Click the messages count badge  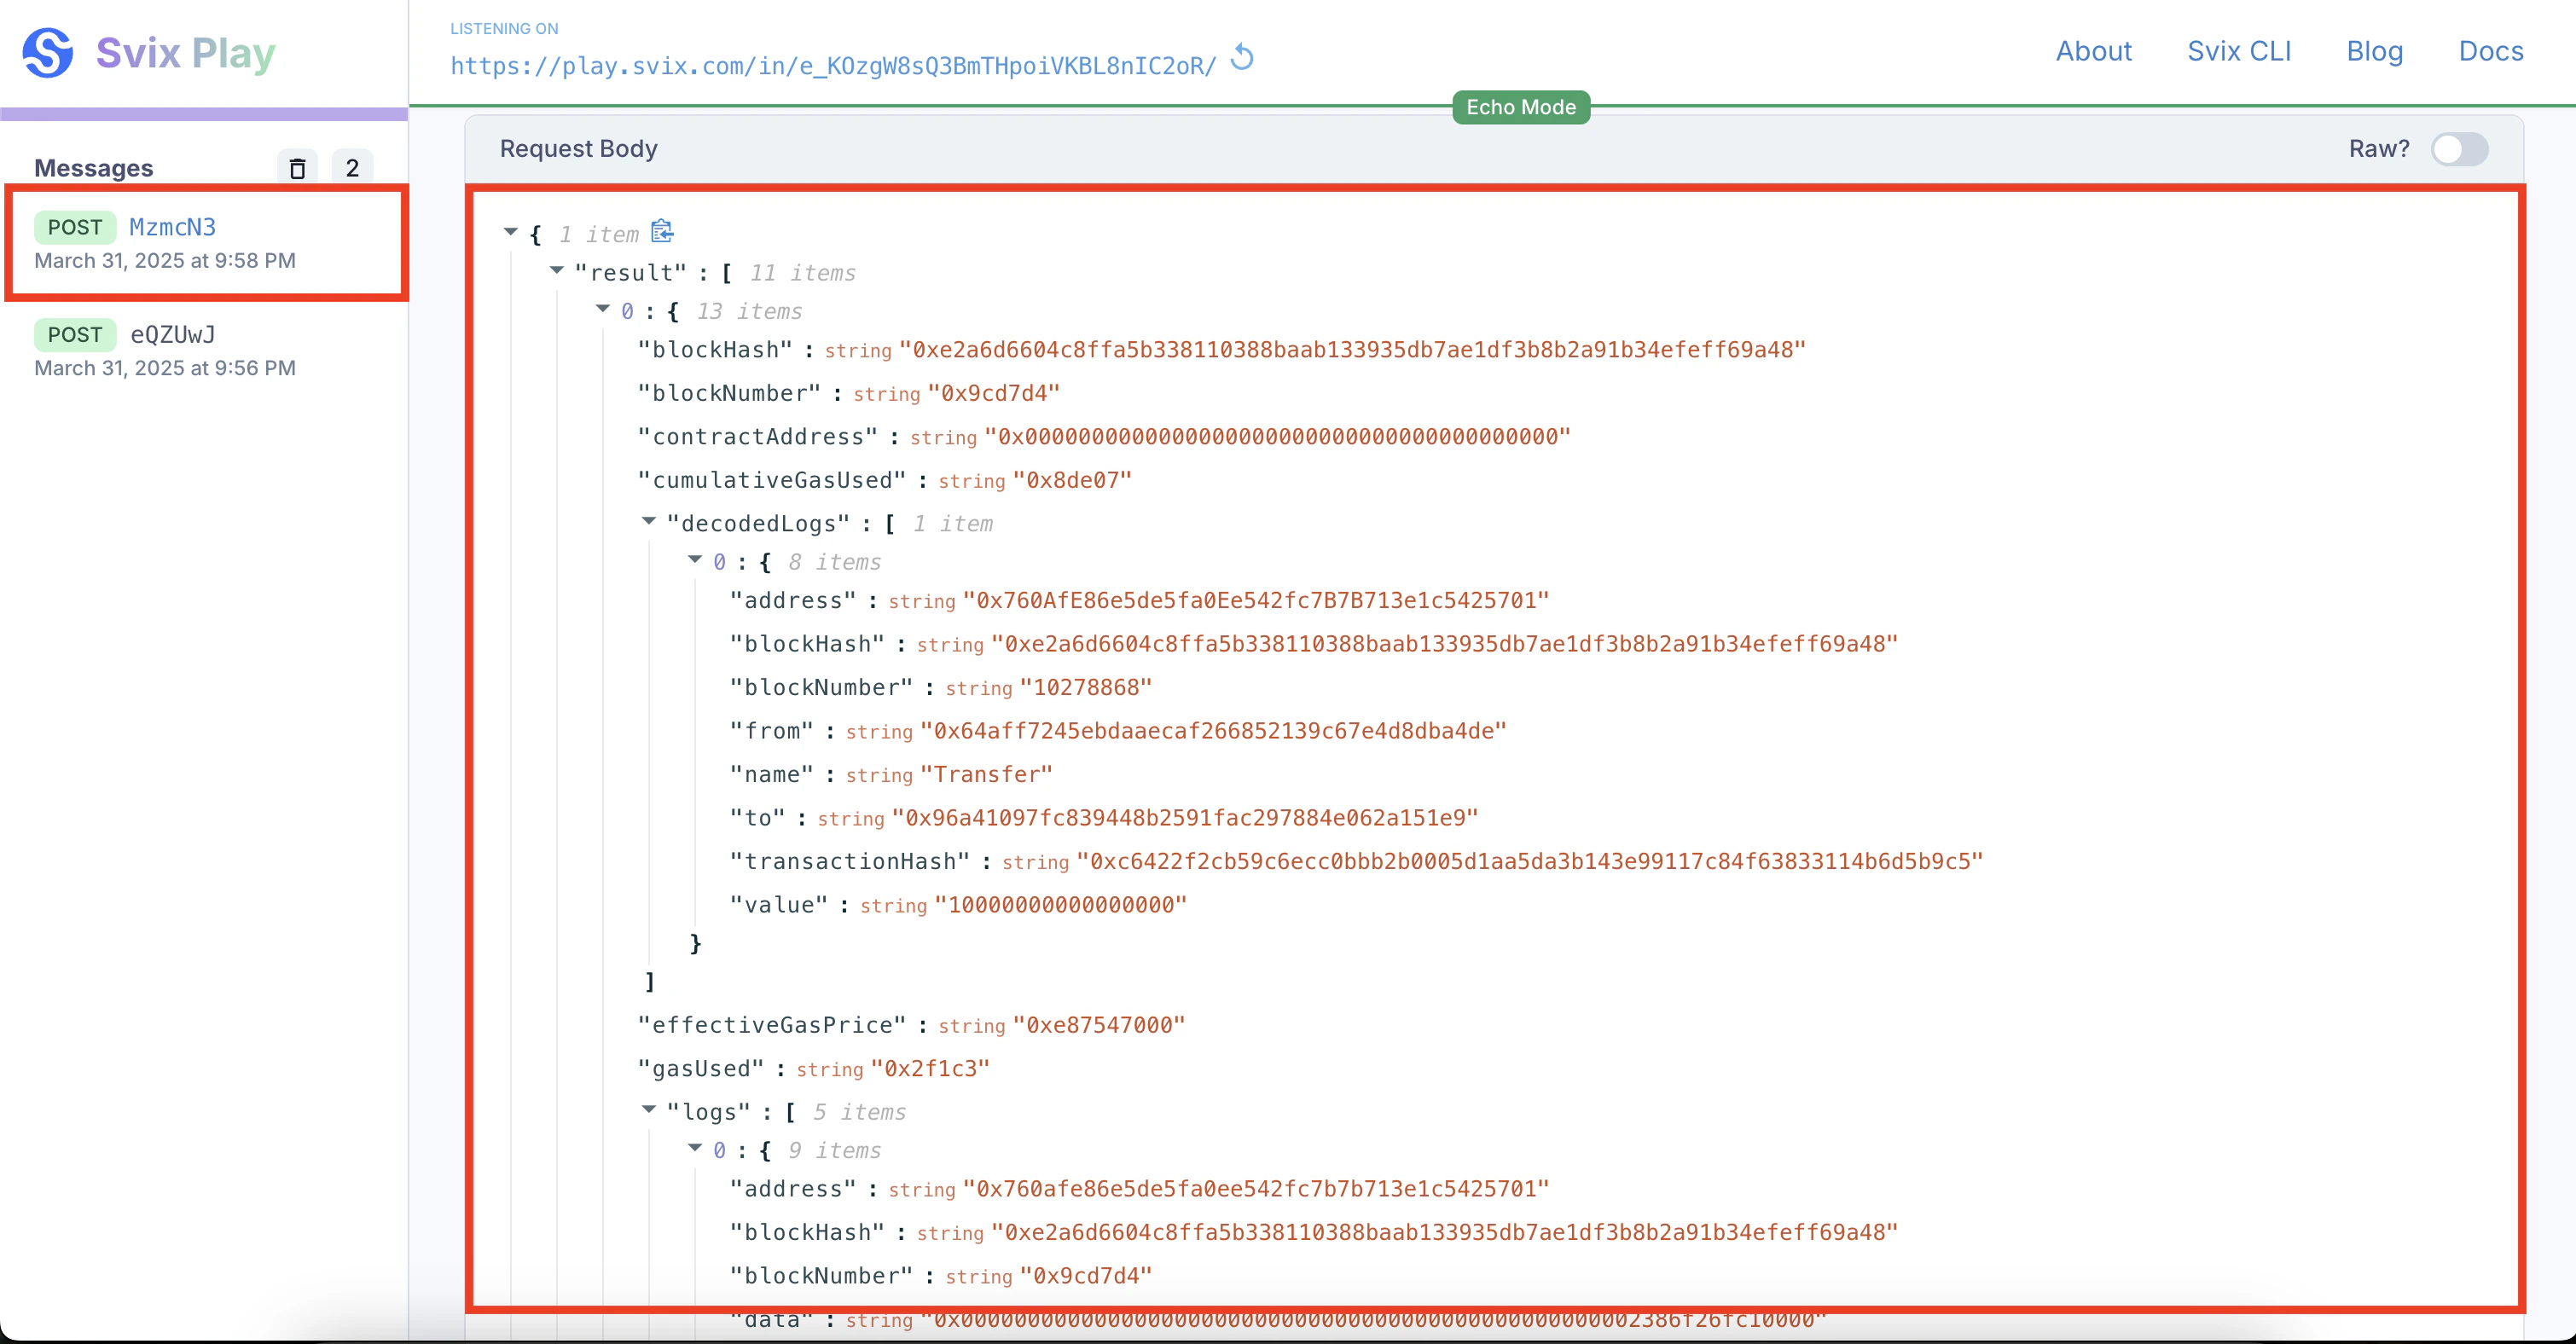352,168
